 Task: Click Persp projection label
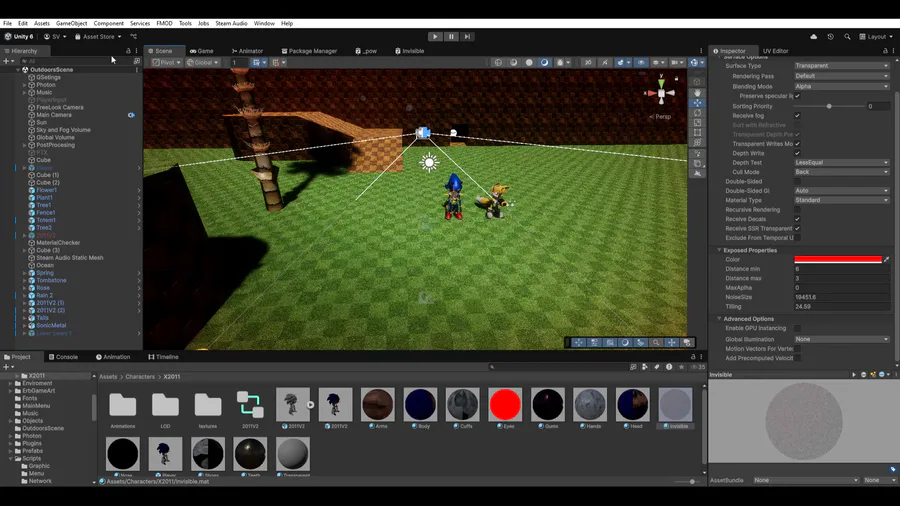point(663,116)
